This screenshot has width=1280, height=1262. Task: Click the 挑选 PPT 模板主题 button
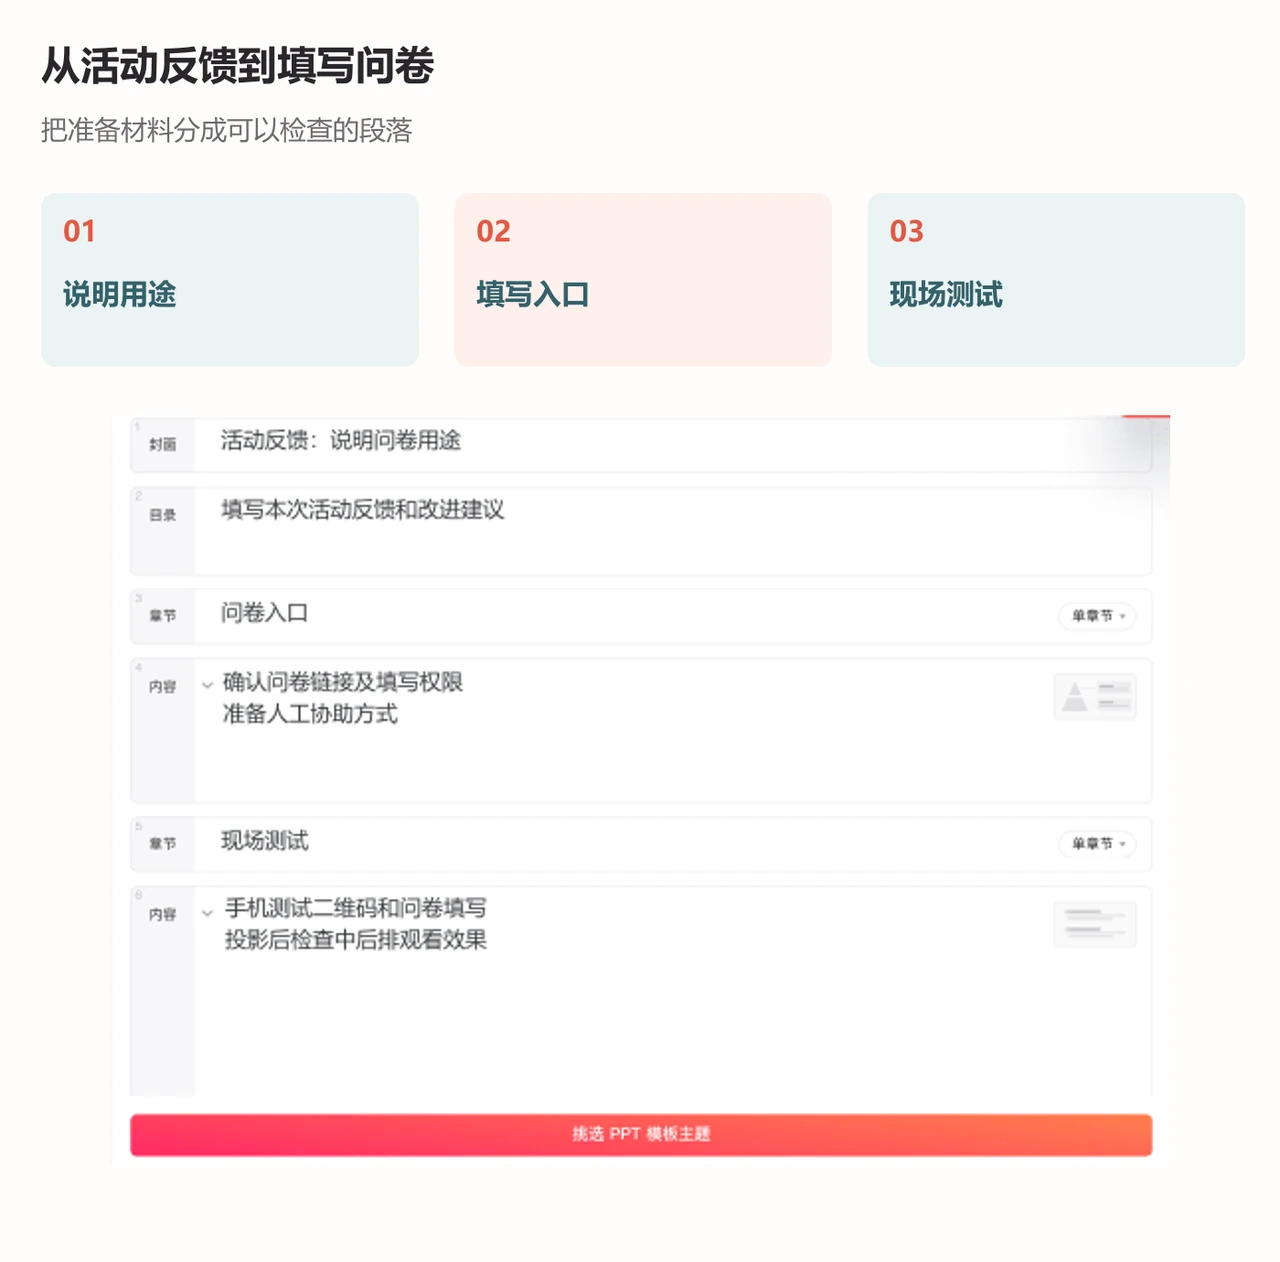point(641,1135)
